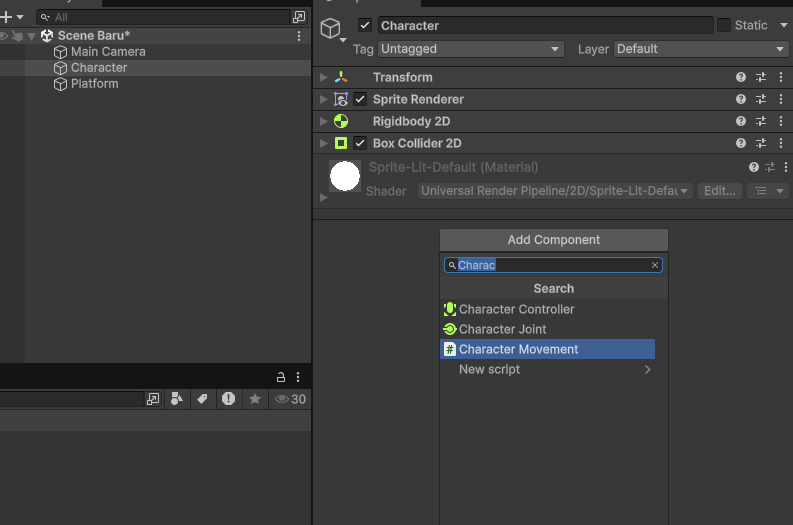
Task: Click the favorites star icon in project panel
Action: [x=255, y=399]
